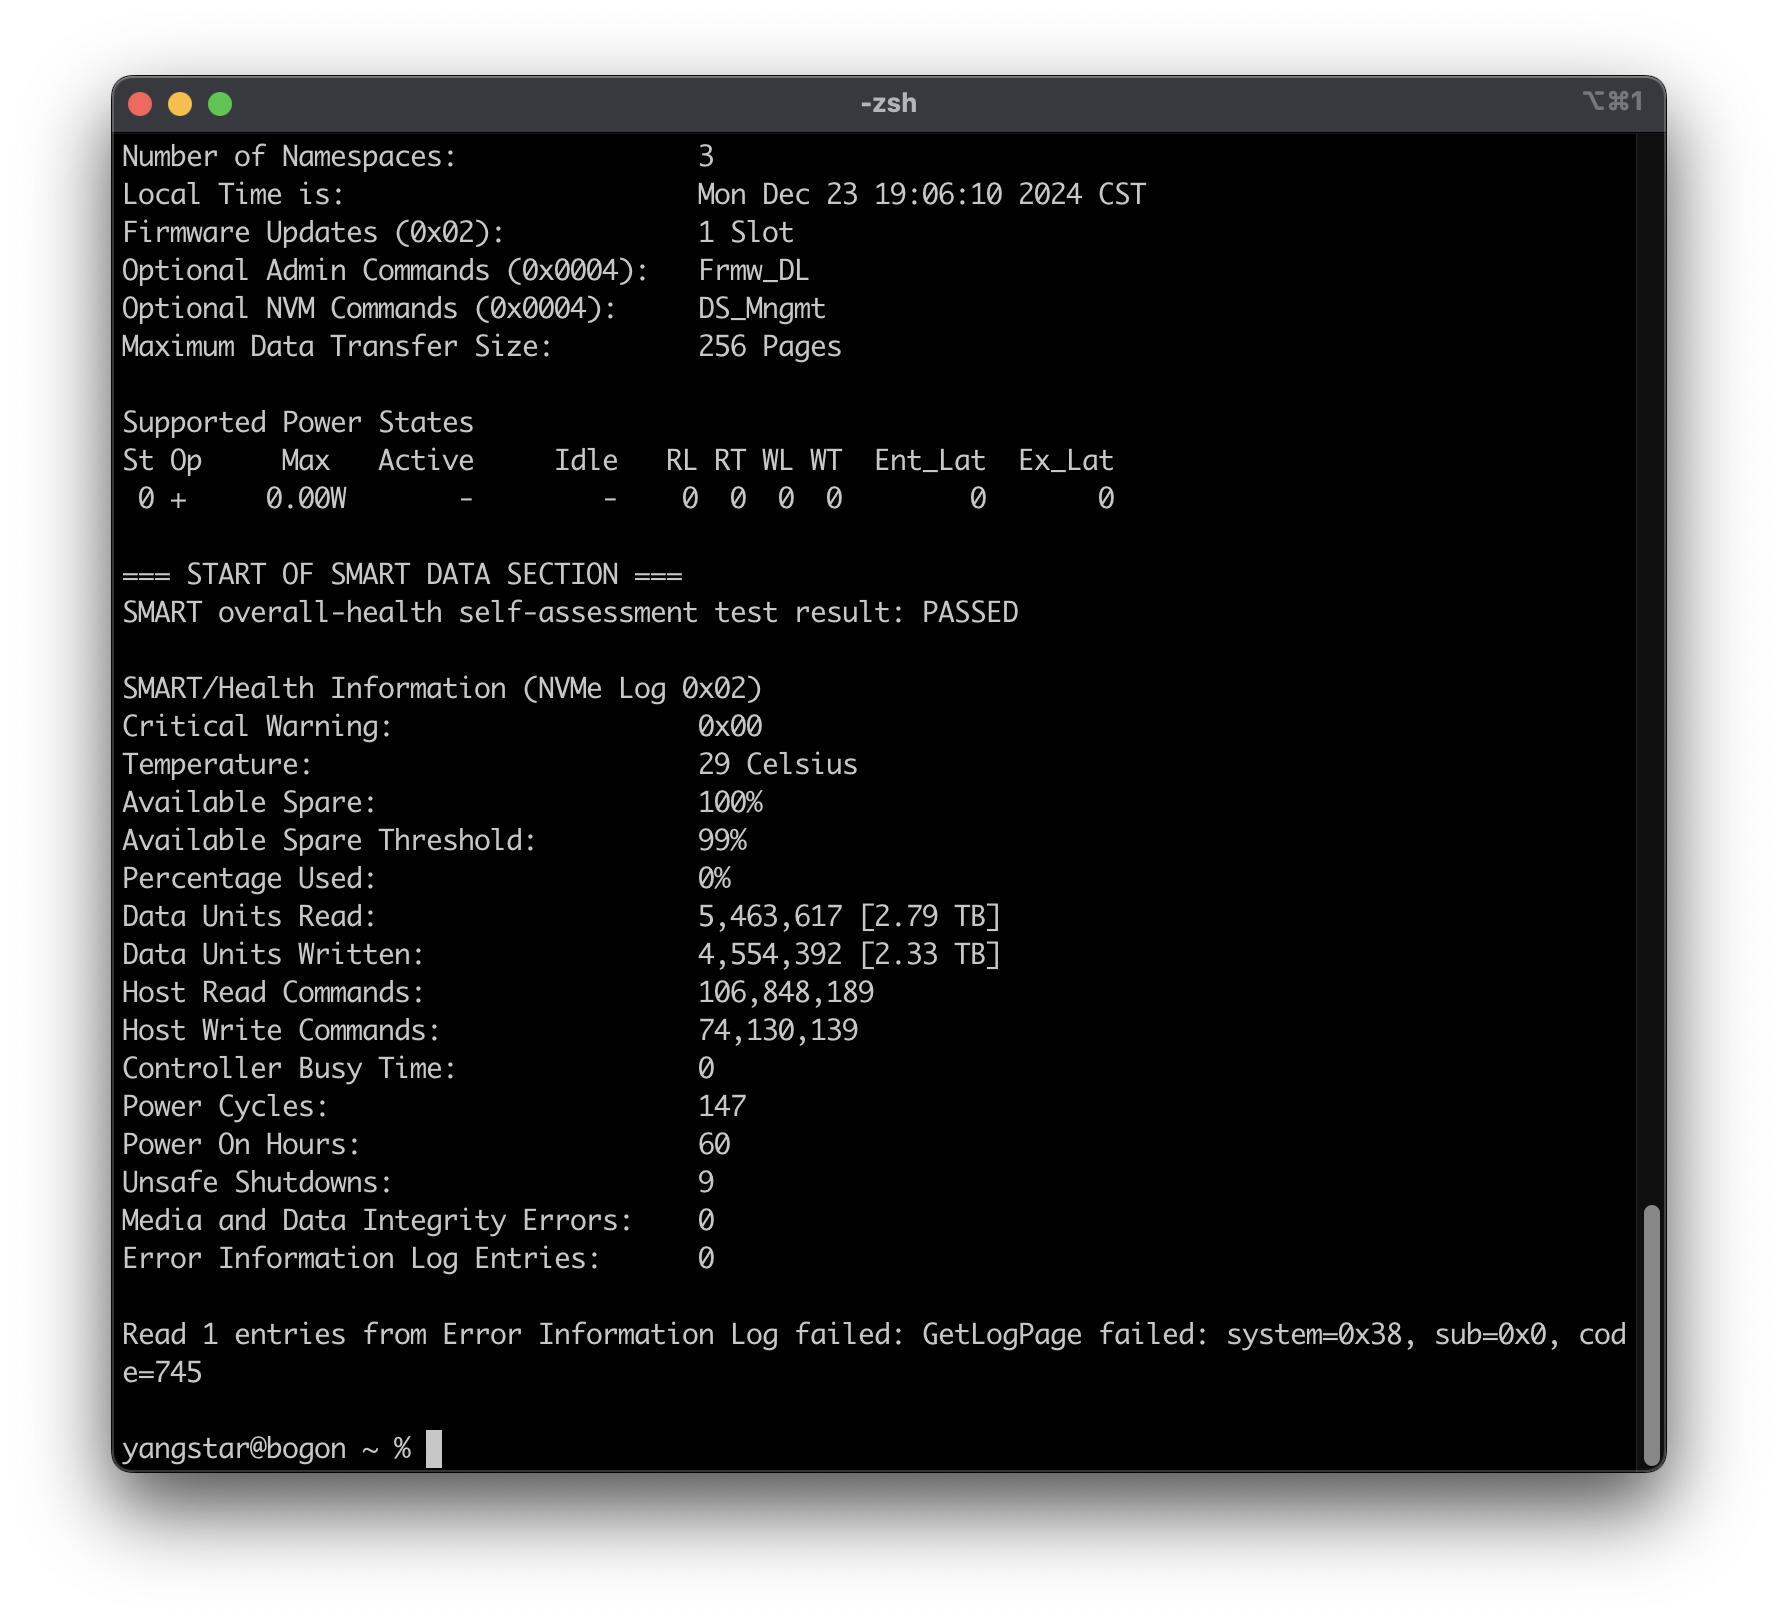Maximize the terminal with green button
The width and height of the screenshot is (1778, 1620).
220,104
